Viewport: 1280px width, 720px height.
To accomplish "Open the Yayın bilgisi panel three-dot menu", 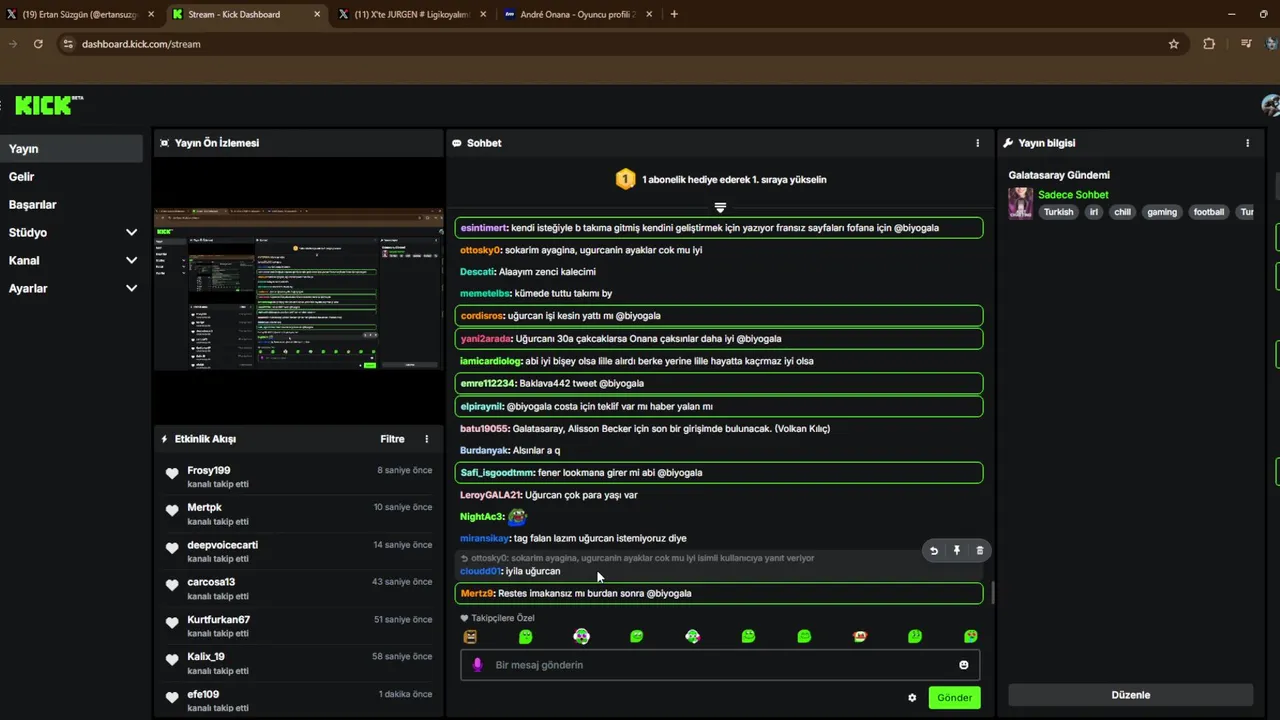I will (1247, 143).
